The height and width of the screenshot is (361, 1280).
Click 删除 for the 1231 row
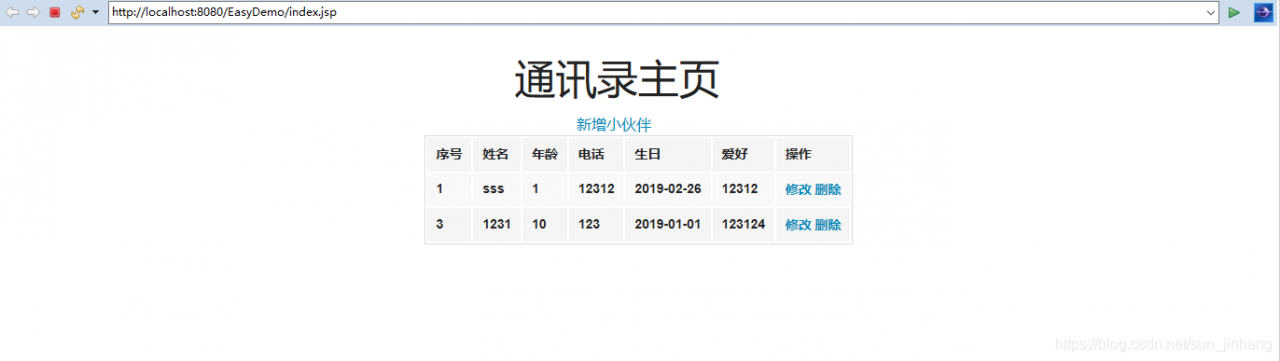click(x=828, y=224)
